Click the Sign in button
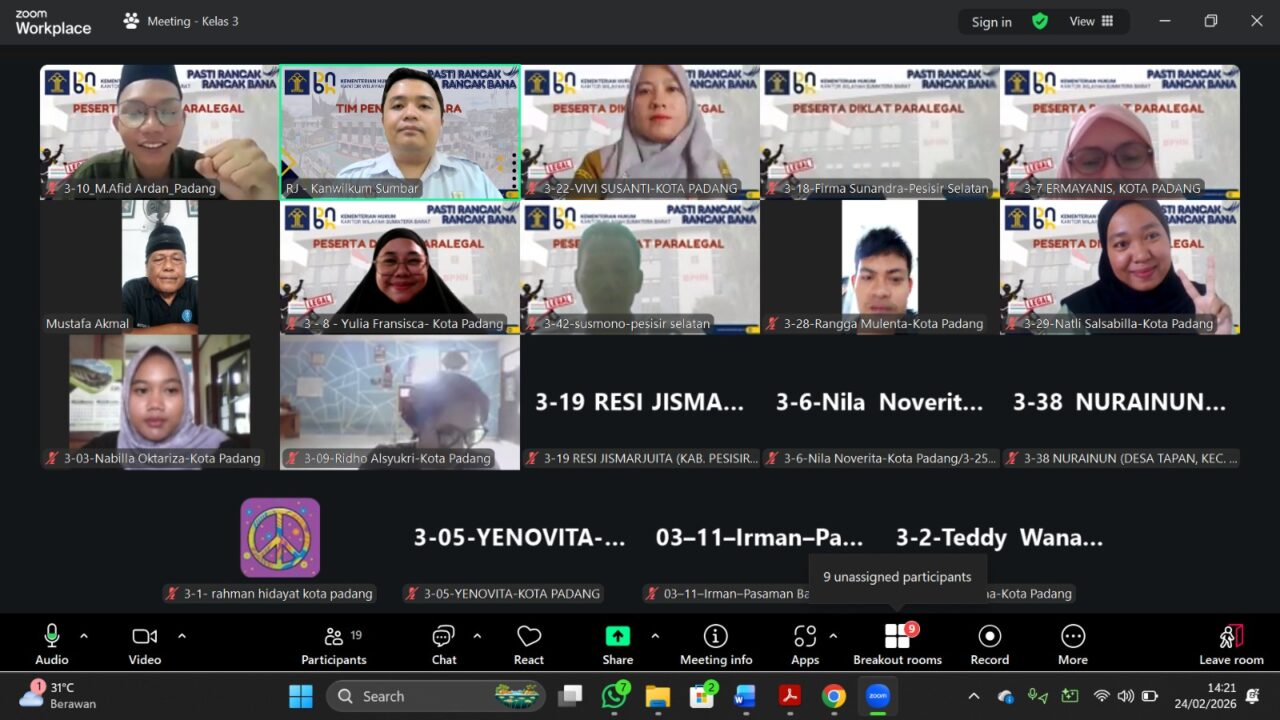 point(991,22)
